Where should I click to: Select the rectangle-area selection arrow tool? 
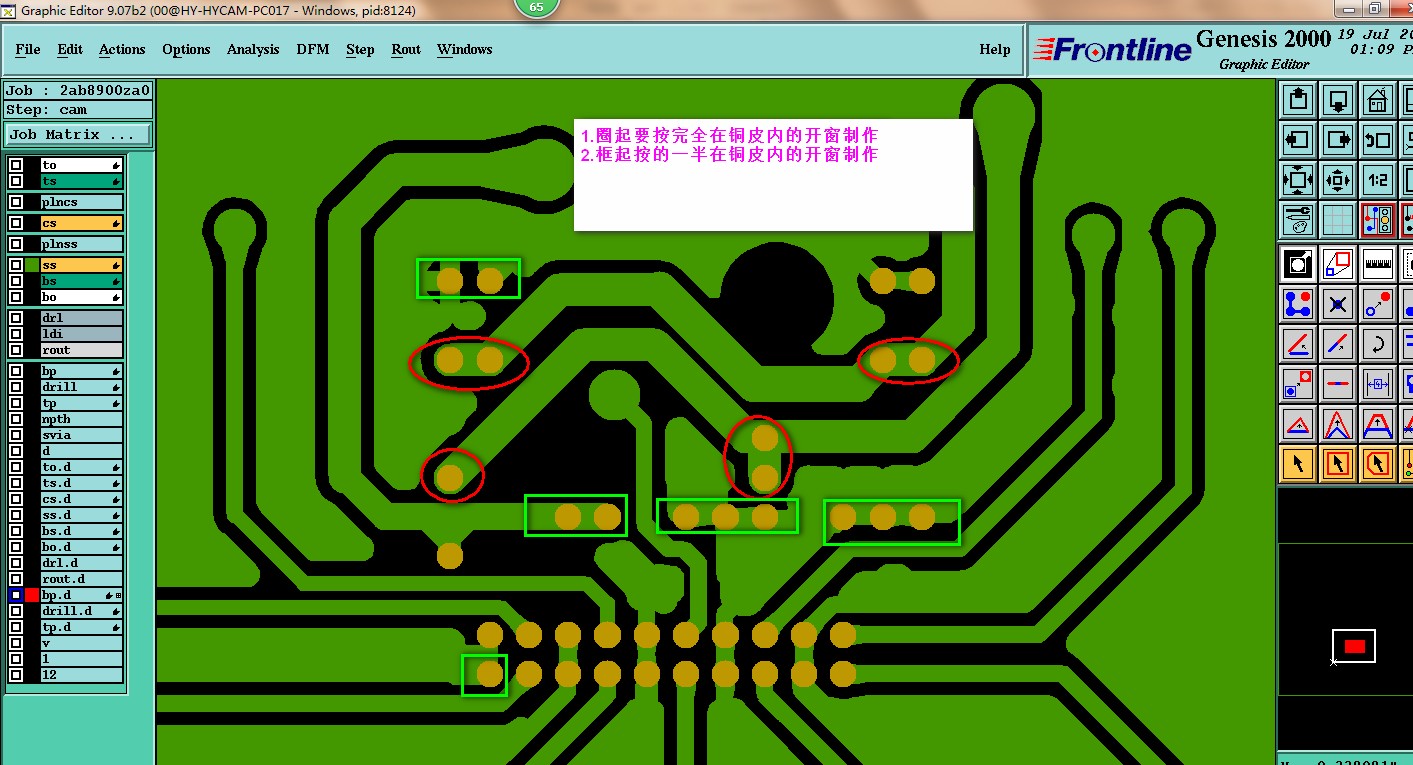point(1338,464)
